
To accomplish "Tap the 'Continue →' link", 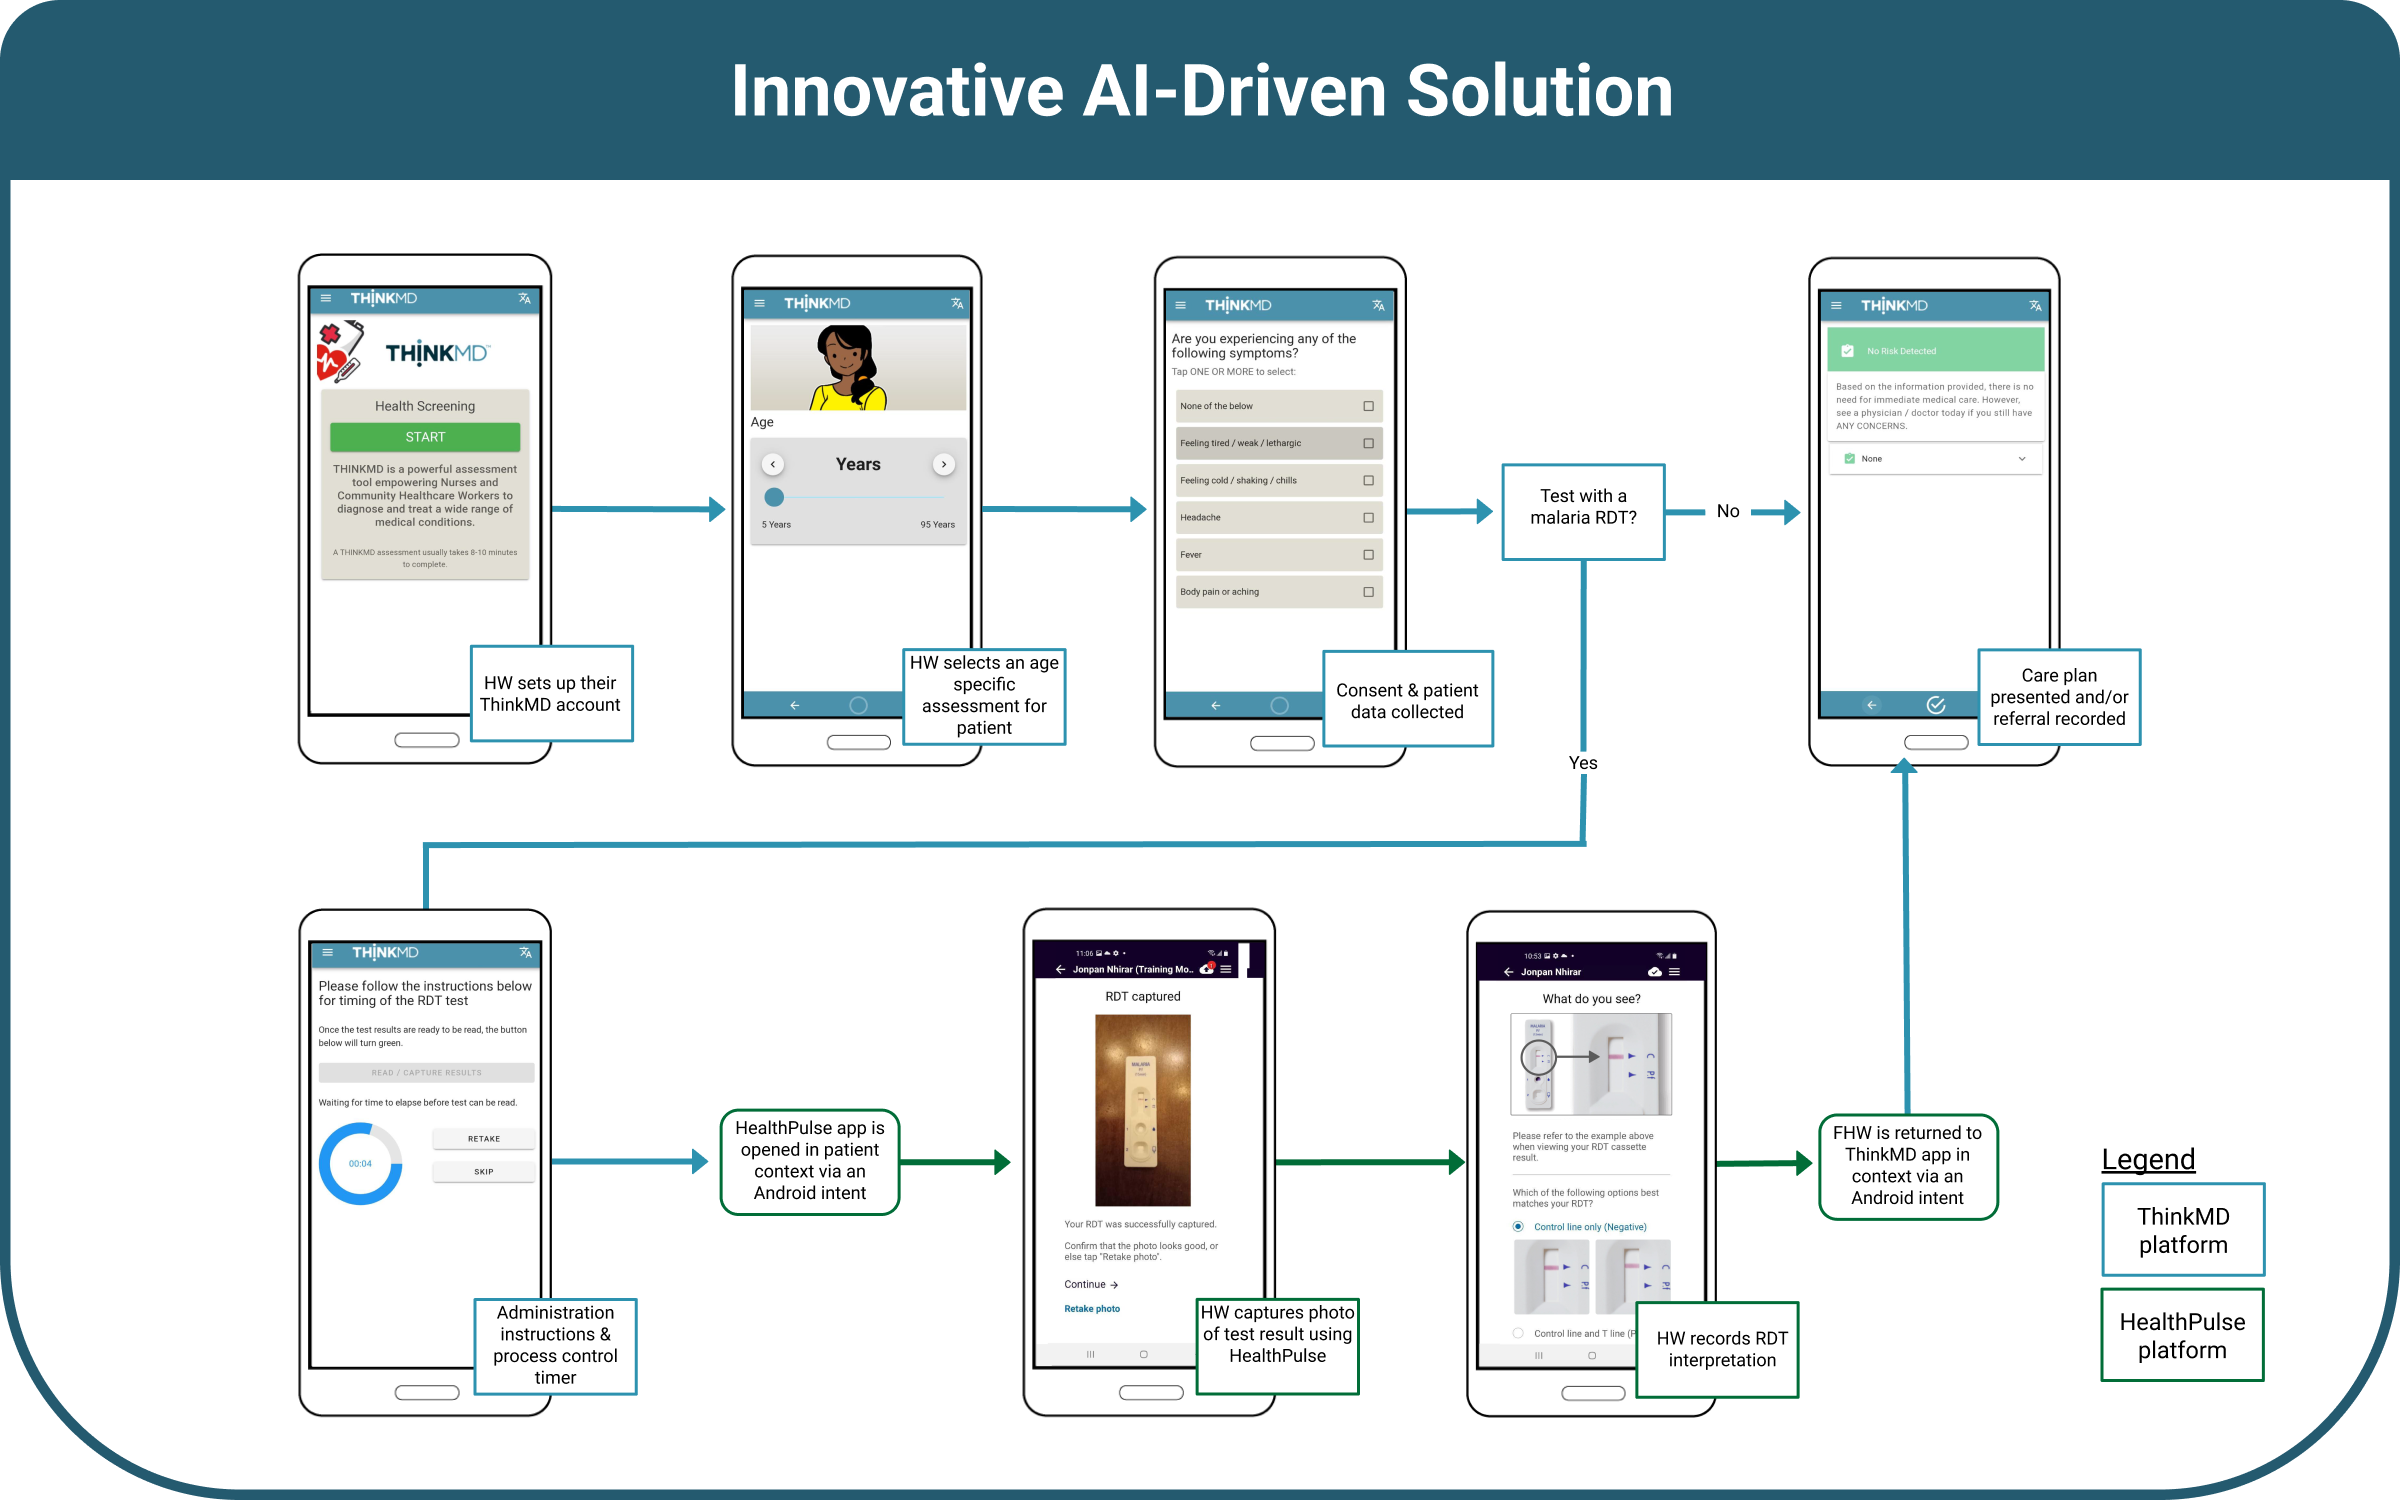I will (1091, 1284).
